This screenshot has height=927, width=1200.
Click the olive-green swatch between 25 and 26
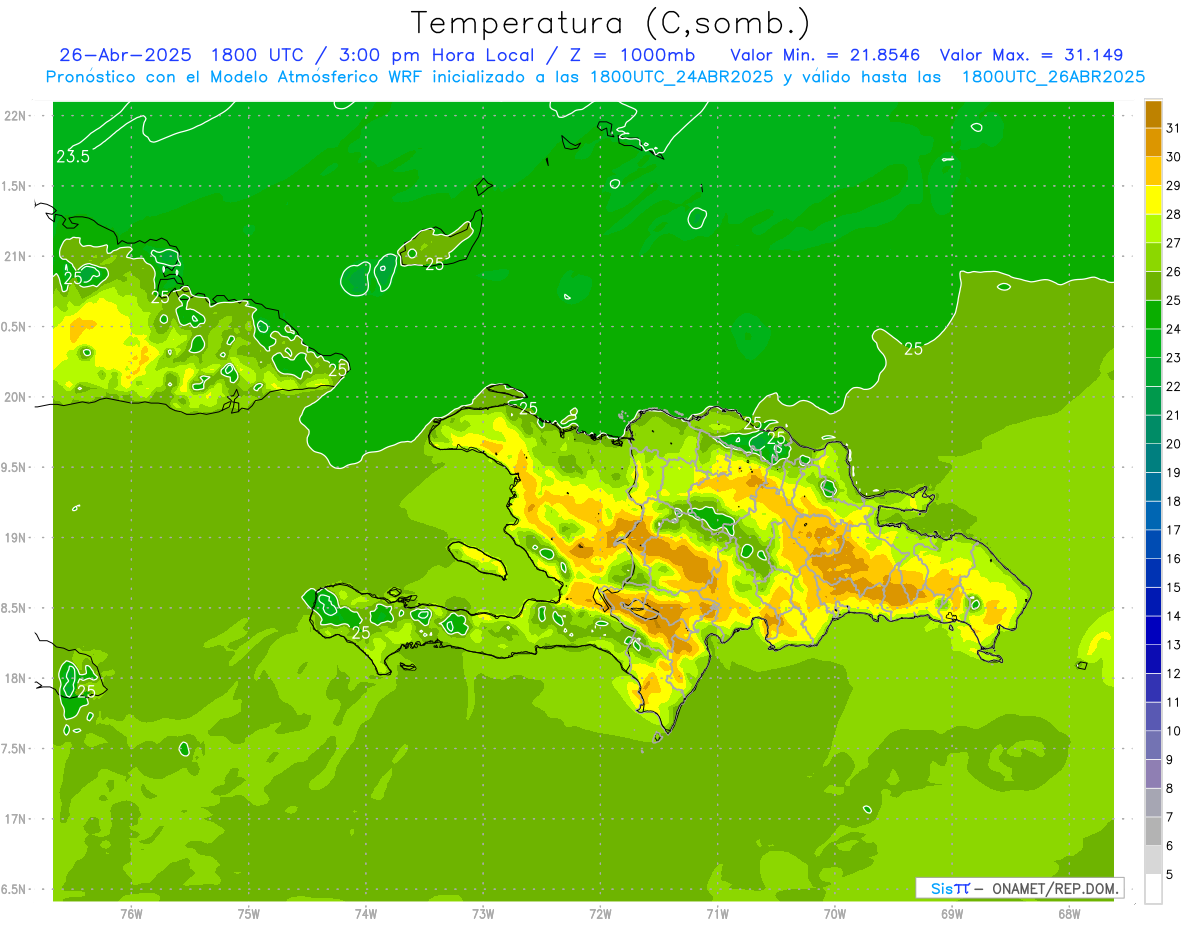point(1153,286)
